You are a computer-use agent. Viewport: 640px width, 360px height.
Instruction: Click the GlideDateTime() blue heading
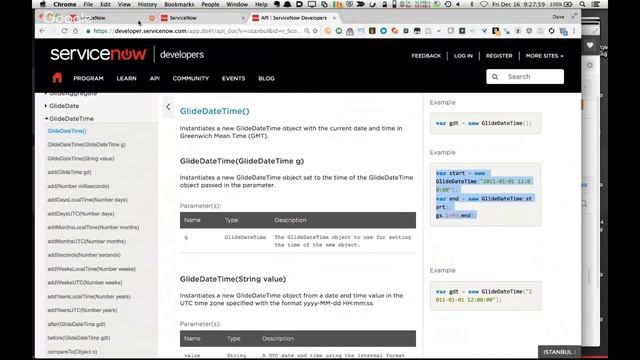point(215,111)
